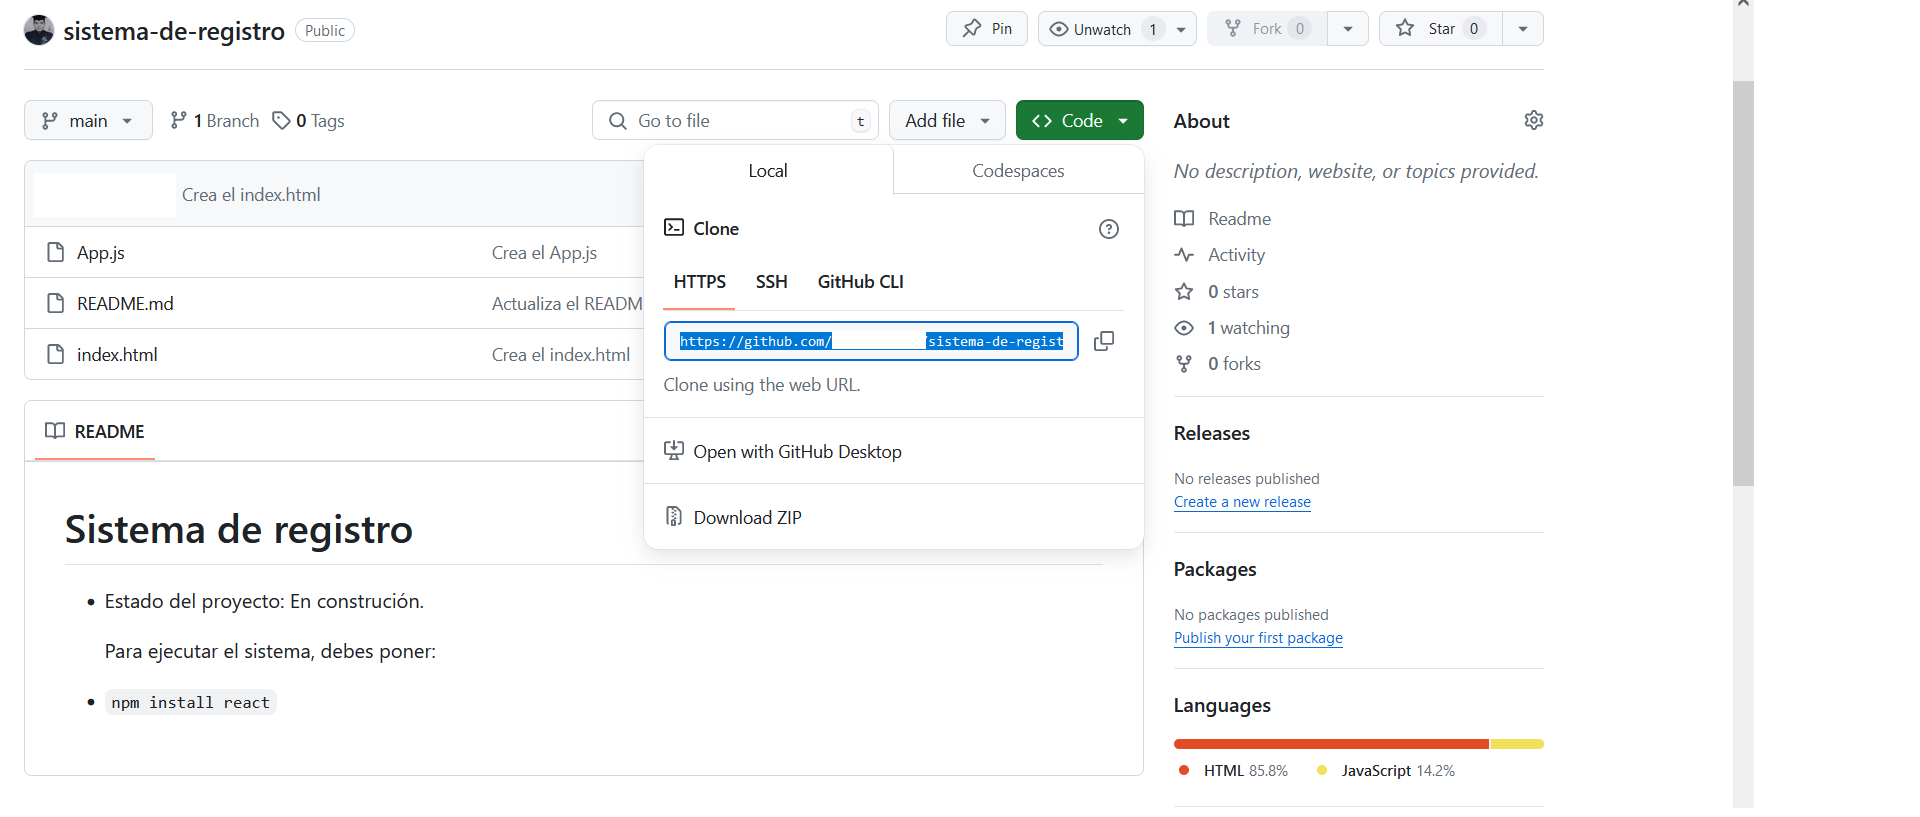1920x817 pixels.
Task: Open the main branch selector
Action: click(88, 120)
